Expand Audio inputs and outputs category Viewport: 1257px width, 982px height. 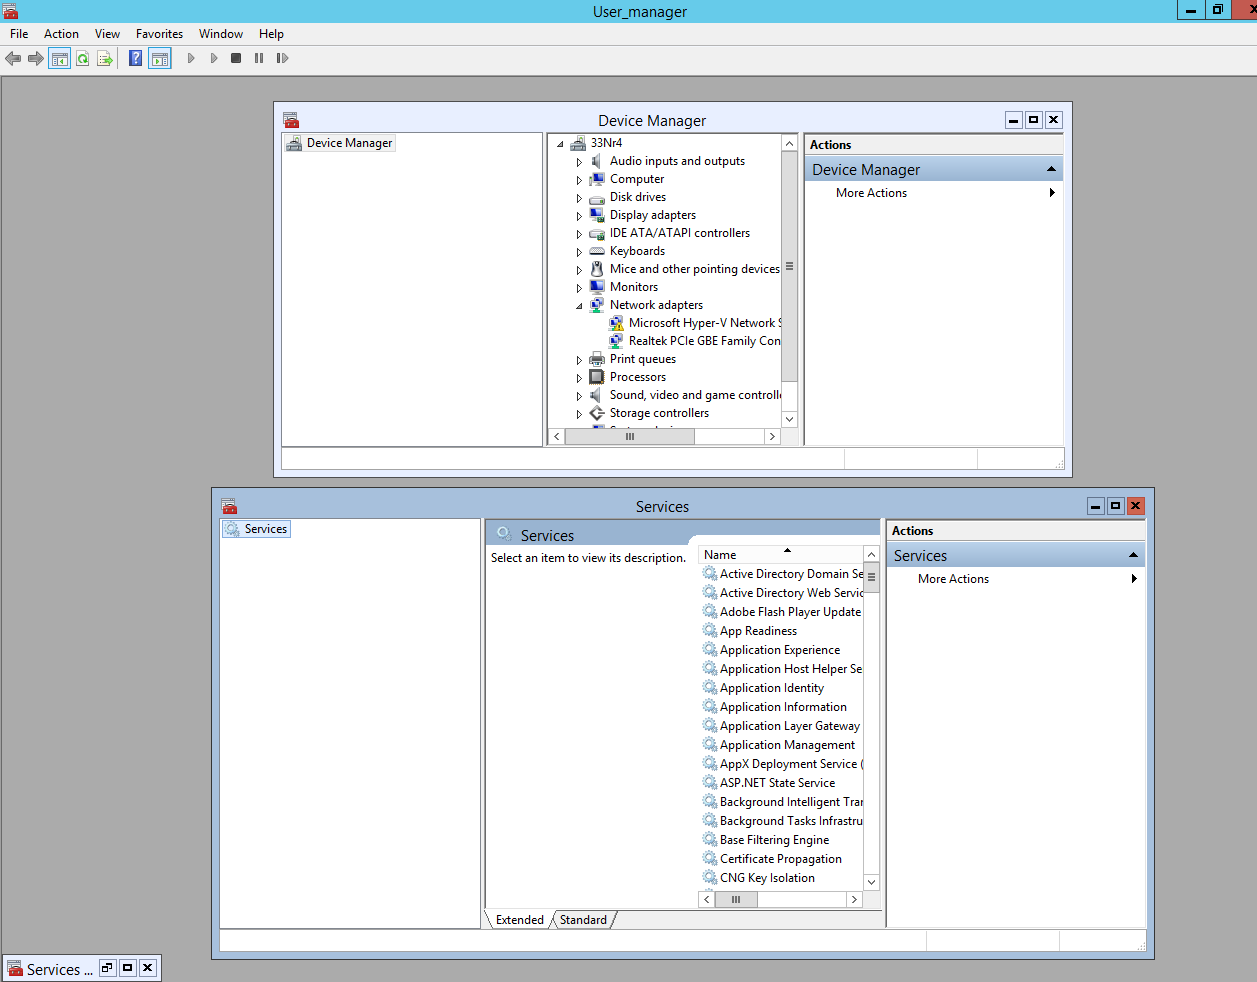pos(579,162)
